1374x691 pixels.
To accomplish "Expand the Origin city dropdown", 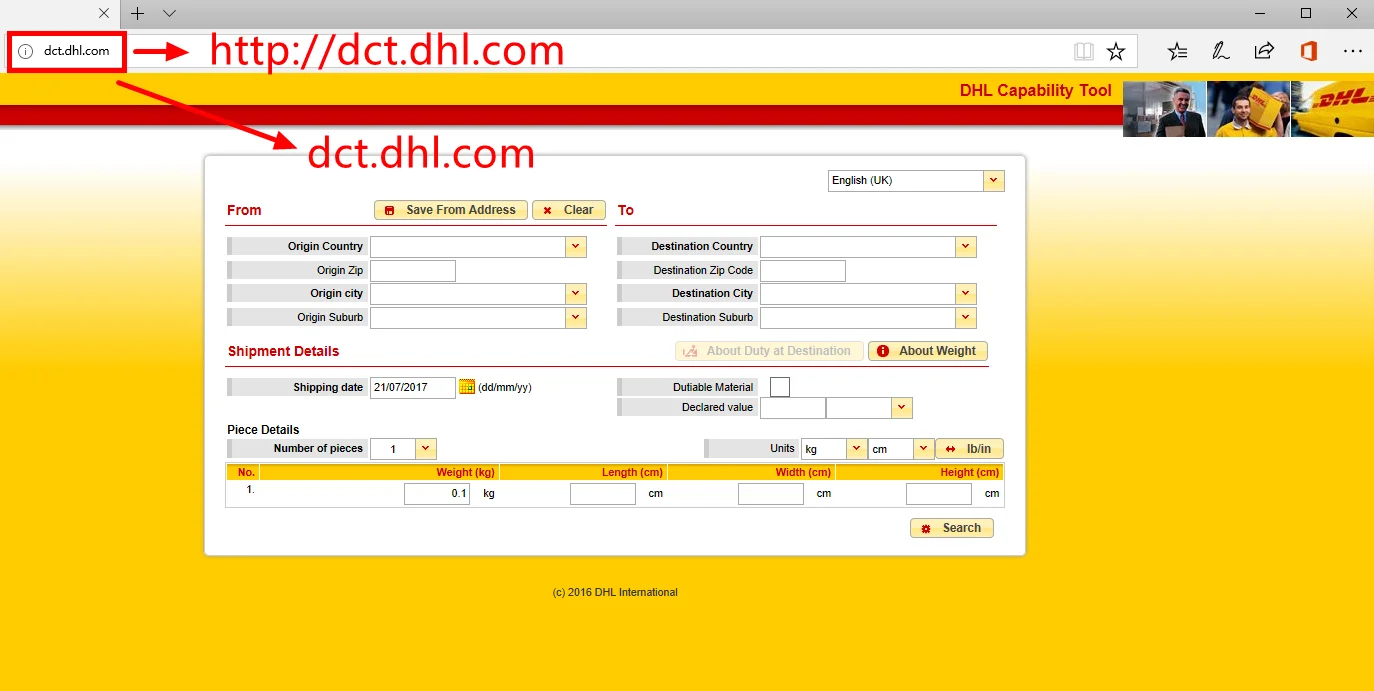I will tap(575, 293).
